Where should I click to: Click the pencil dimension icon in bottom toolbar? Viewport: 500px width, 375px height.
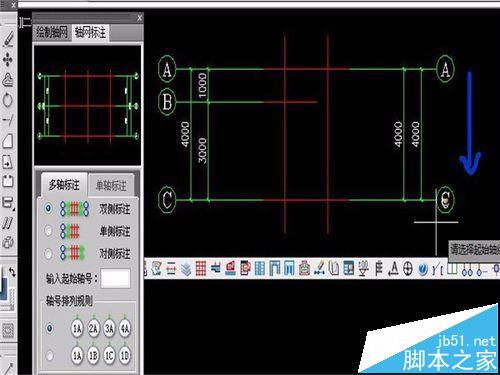pos(319,269)
